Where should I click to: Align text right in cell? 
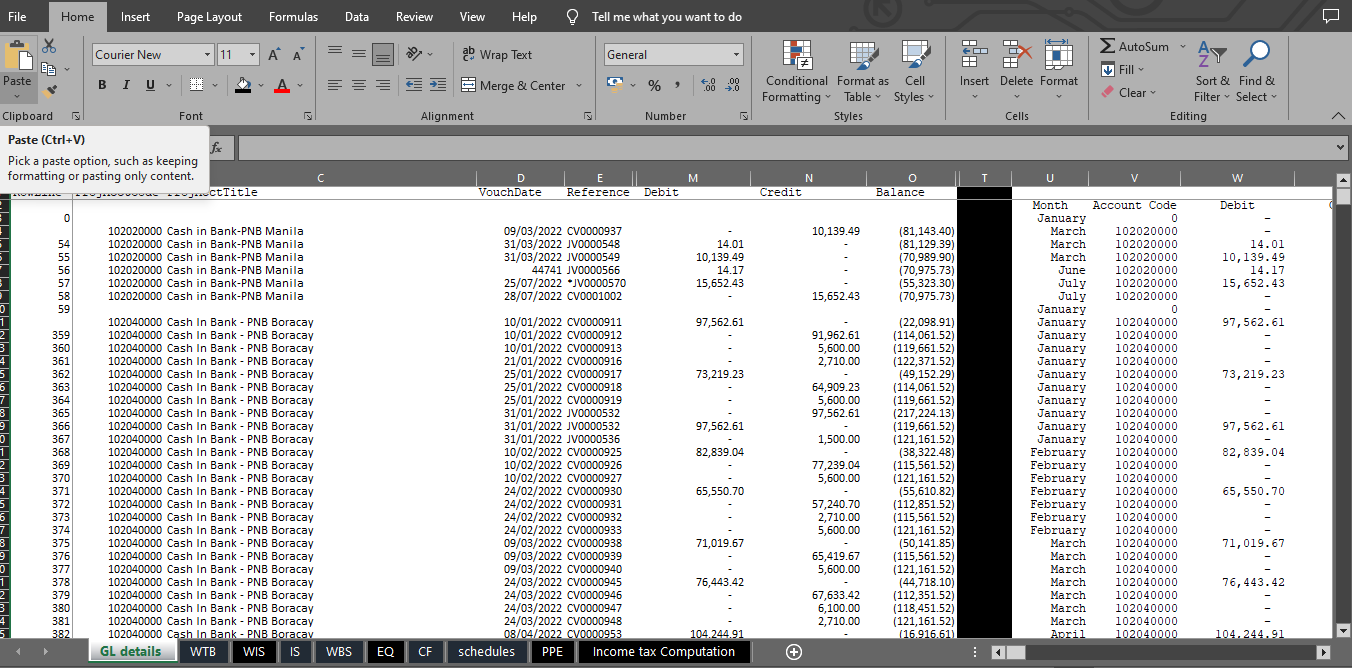click(x=382, y=86)
